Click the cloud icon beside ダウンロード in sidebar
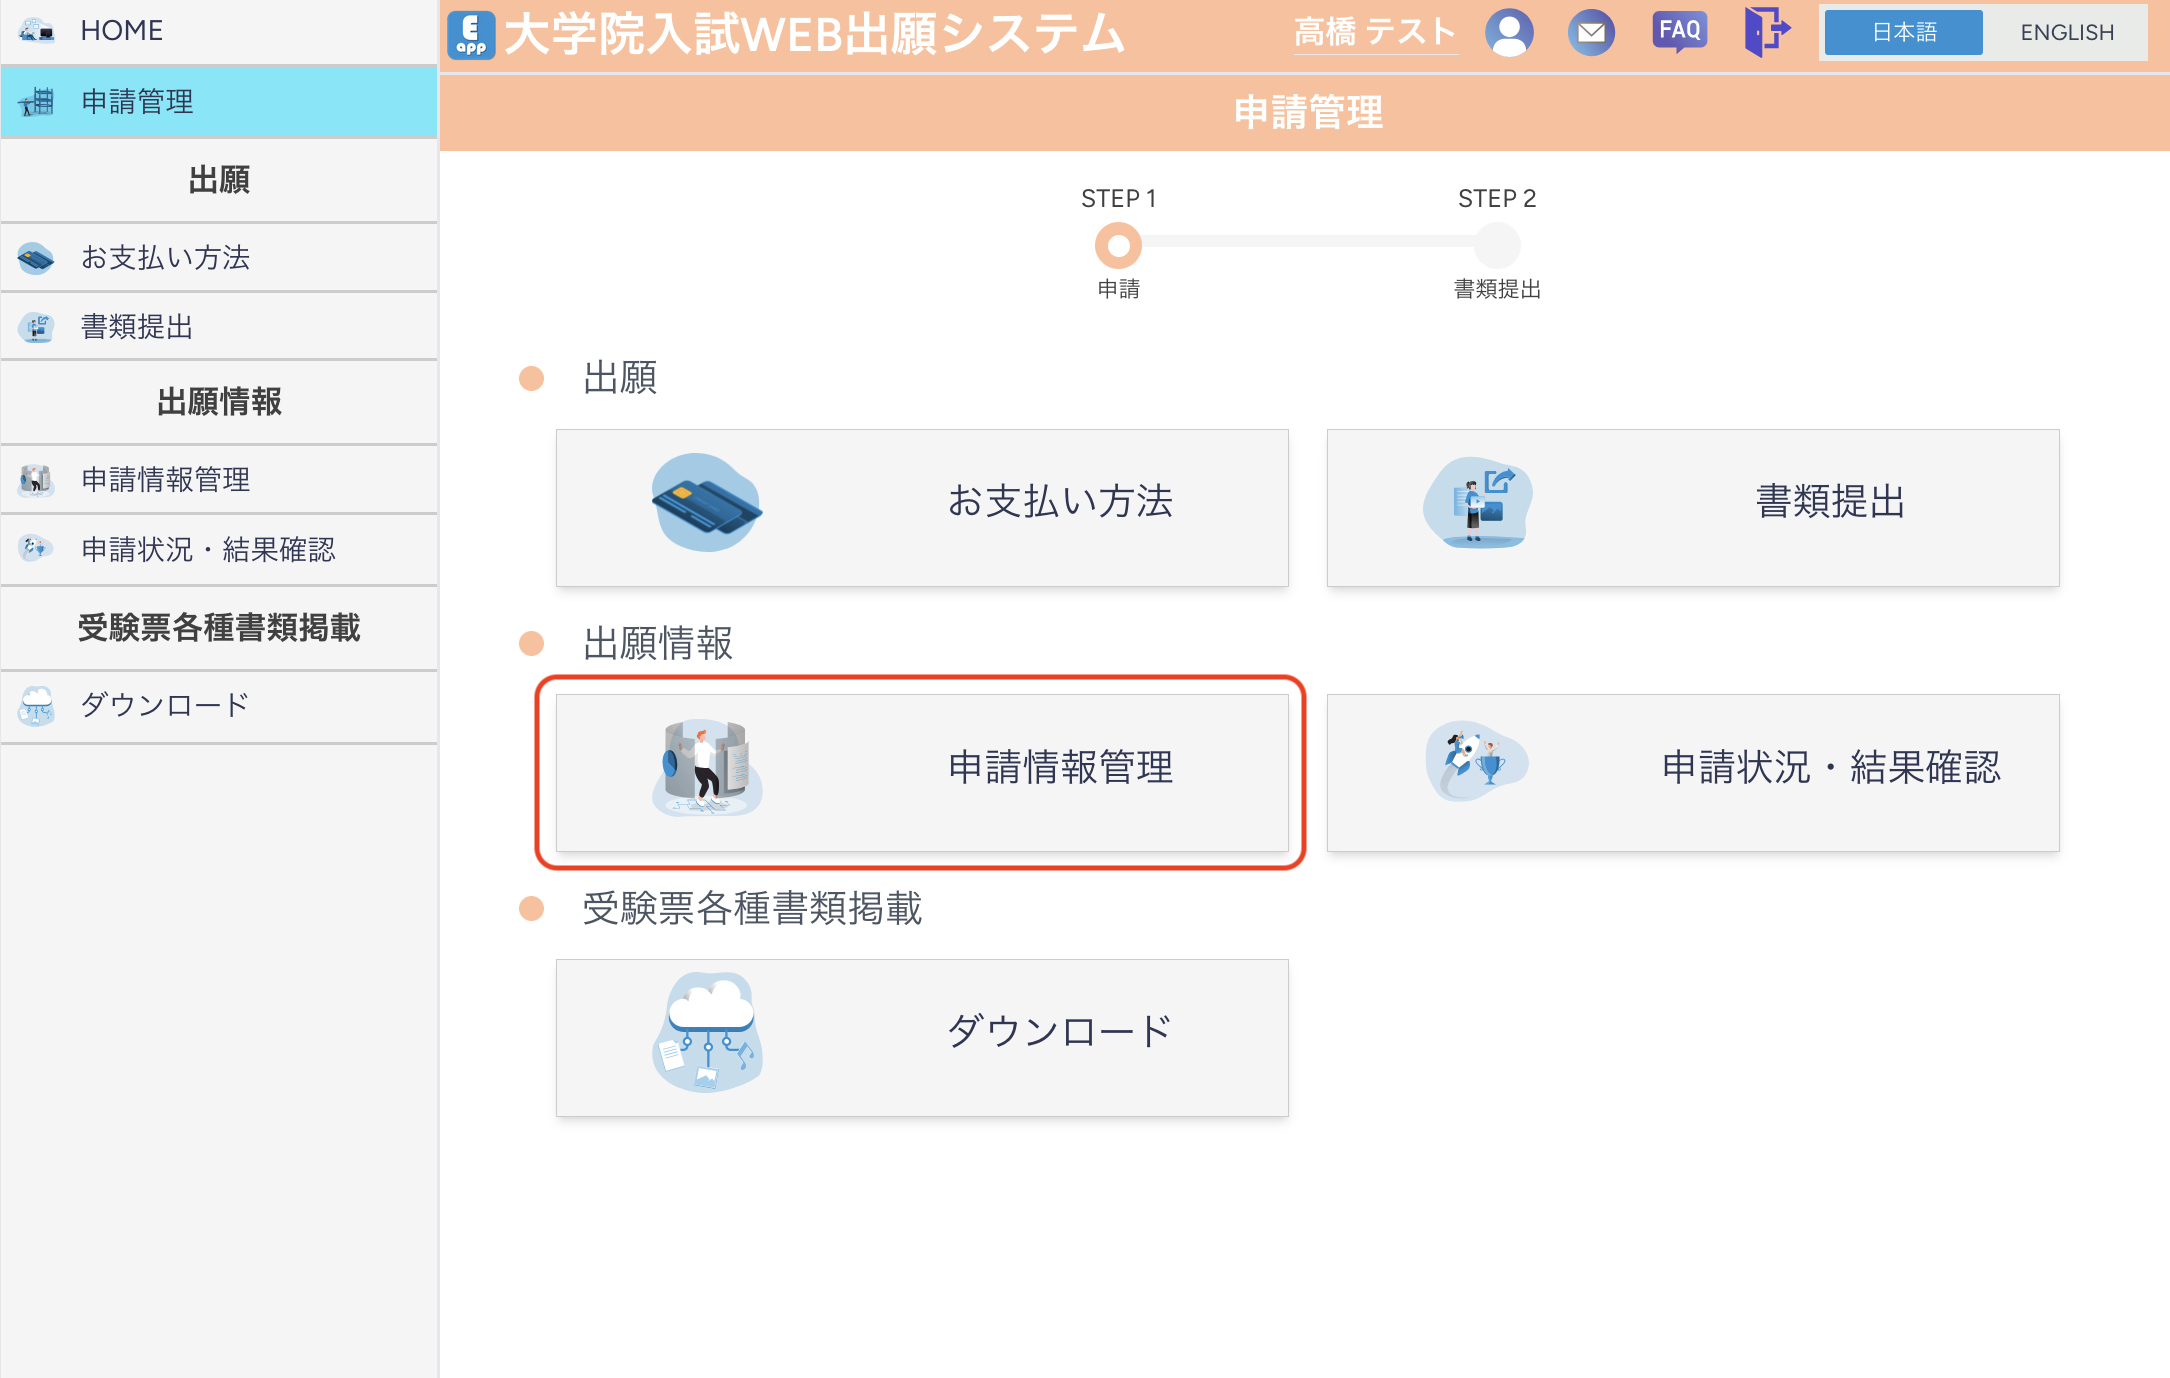 pyautogui.click(x=37, y=705)
